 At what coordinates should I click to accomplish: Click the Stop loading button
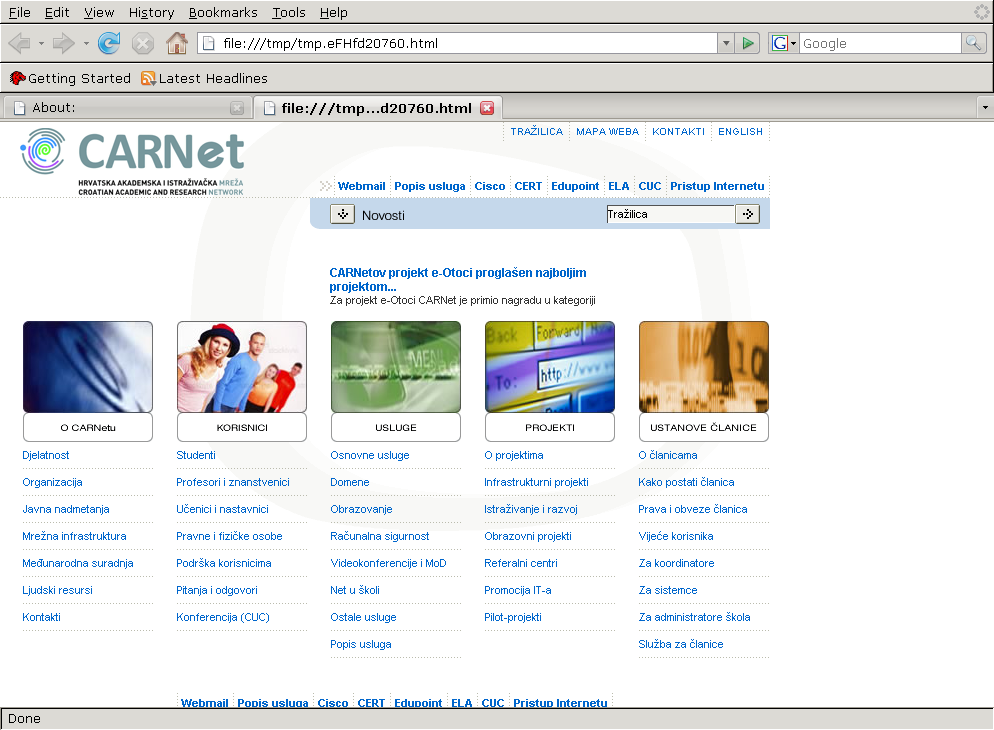[x=143, y=43]
